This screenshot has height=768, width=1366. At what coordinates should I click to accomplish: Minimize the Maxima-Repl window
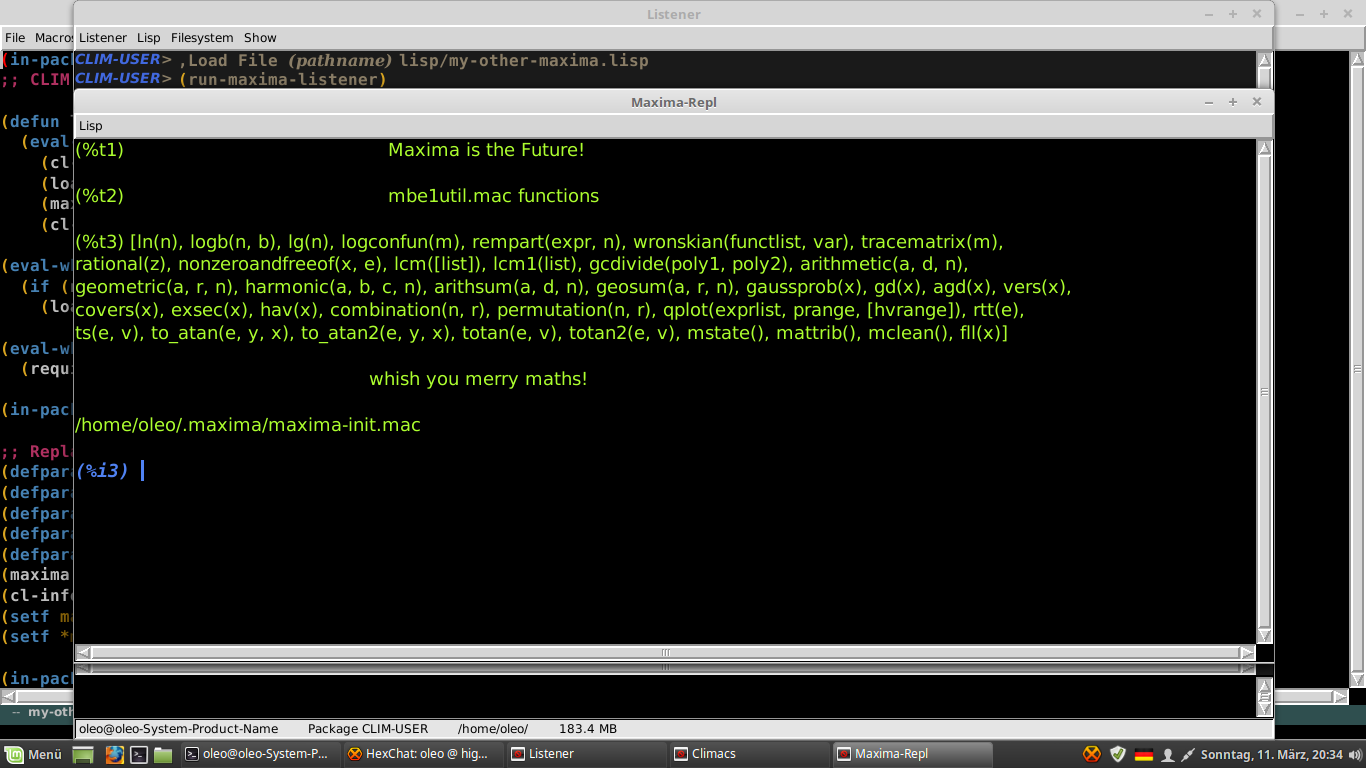pos(1210,102)
